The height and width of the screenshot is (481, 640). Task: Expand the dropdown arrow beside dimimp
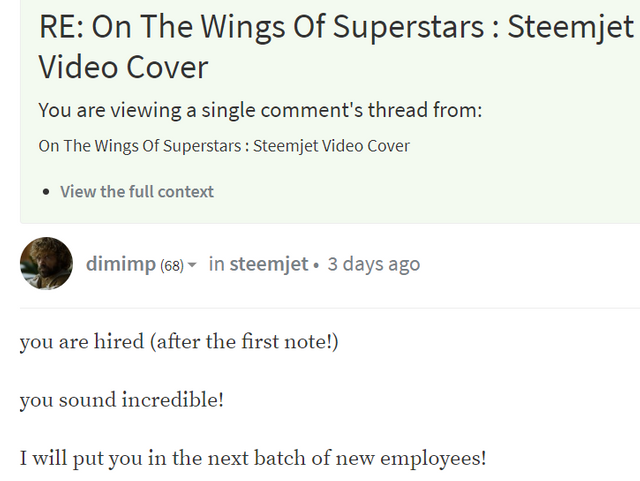pyautogui.click(x=192, y=265)
